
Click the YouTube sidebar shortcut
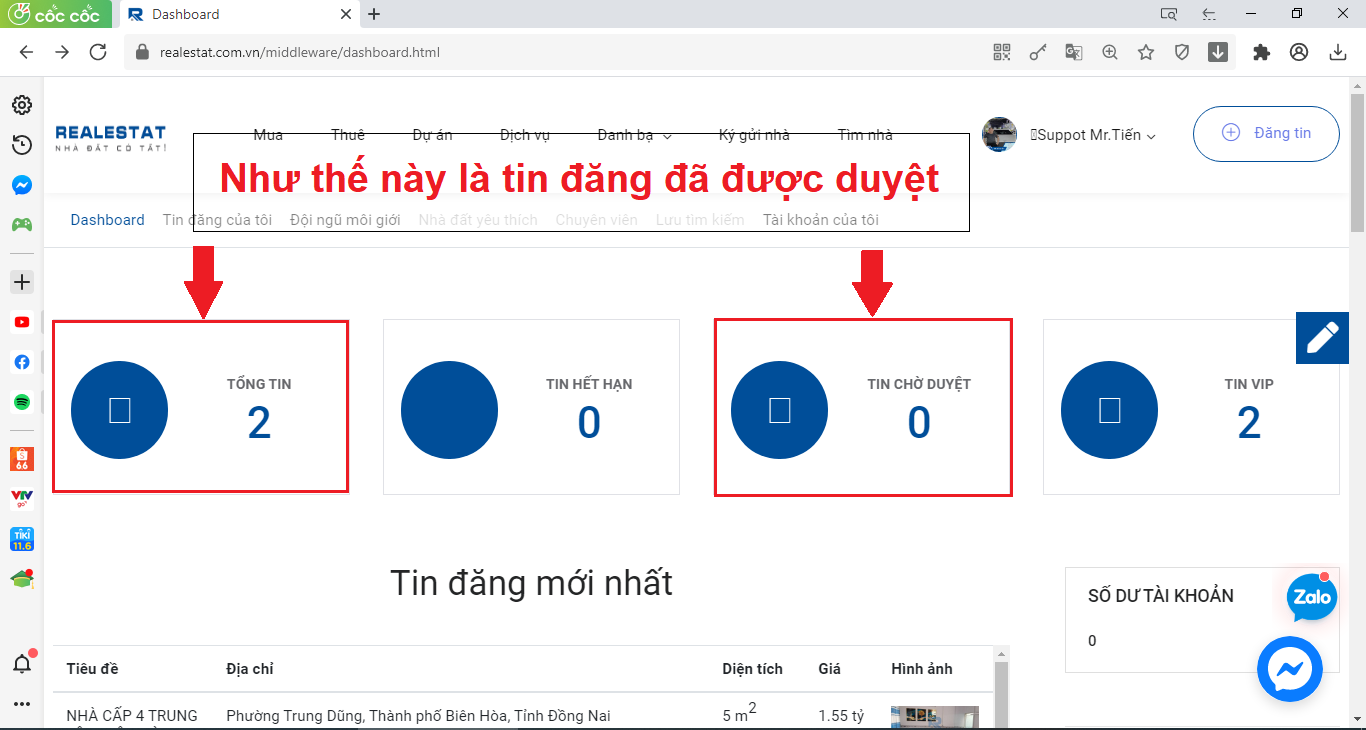(x=21, y=322)
